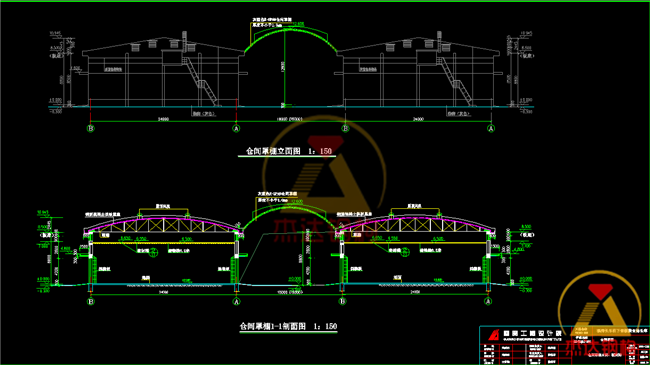Click the 国贸工程设计院 title block heading
The image size is (650, 365).
point(532,333)
